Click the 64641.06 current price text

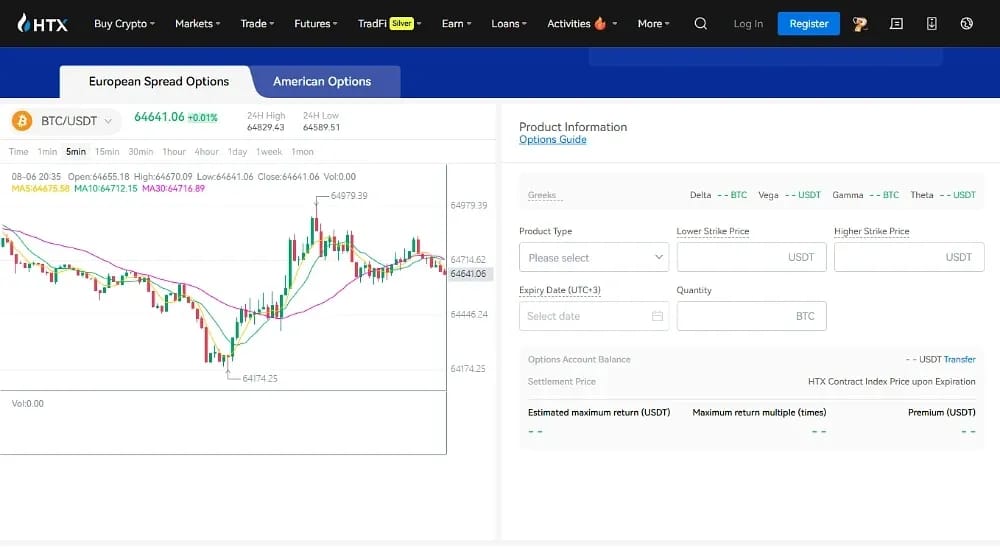point(159,117)
